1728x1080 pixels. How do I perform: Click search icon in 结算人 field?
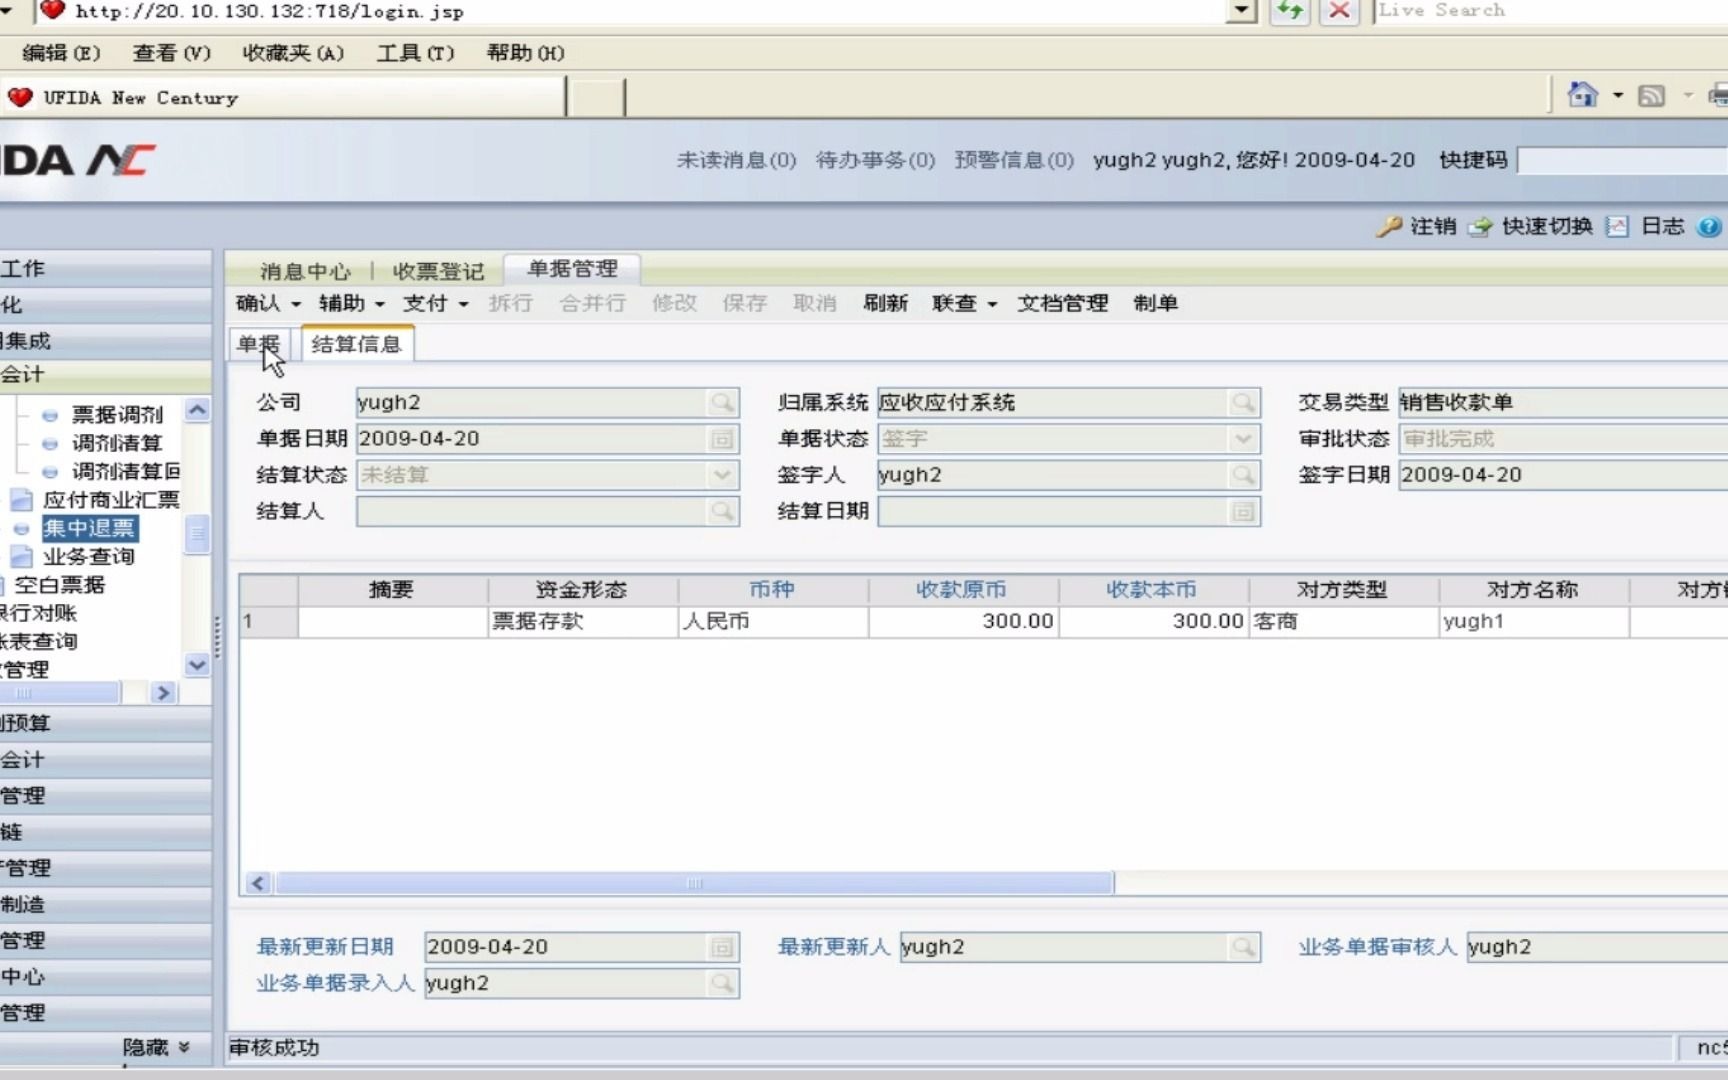click(x=722, y=511)
